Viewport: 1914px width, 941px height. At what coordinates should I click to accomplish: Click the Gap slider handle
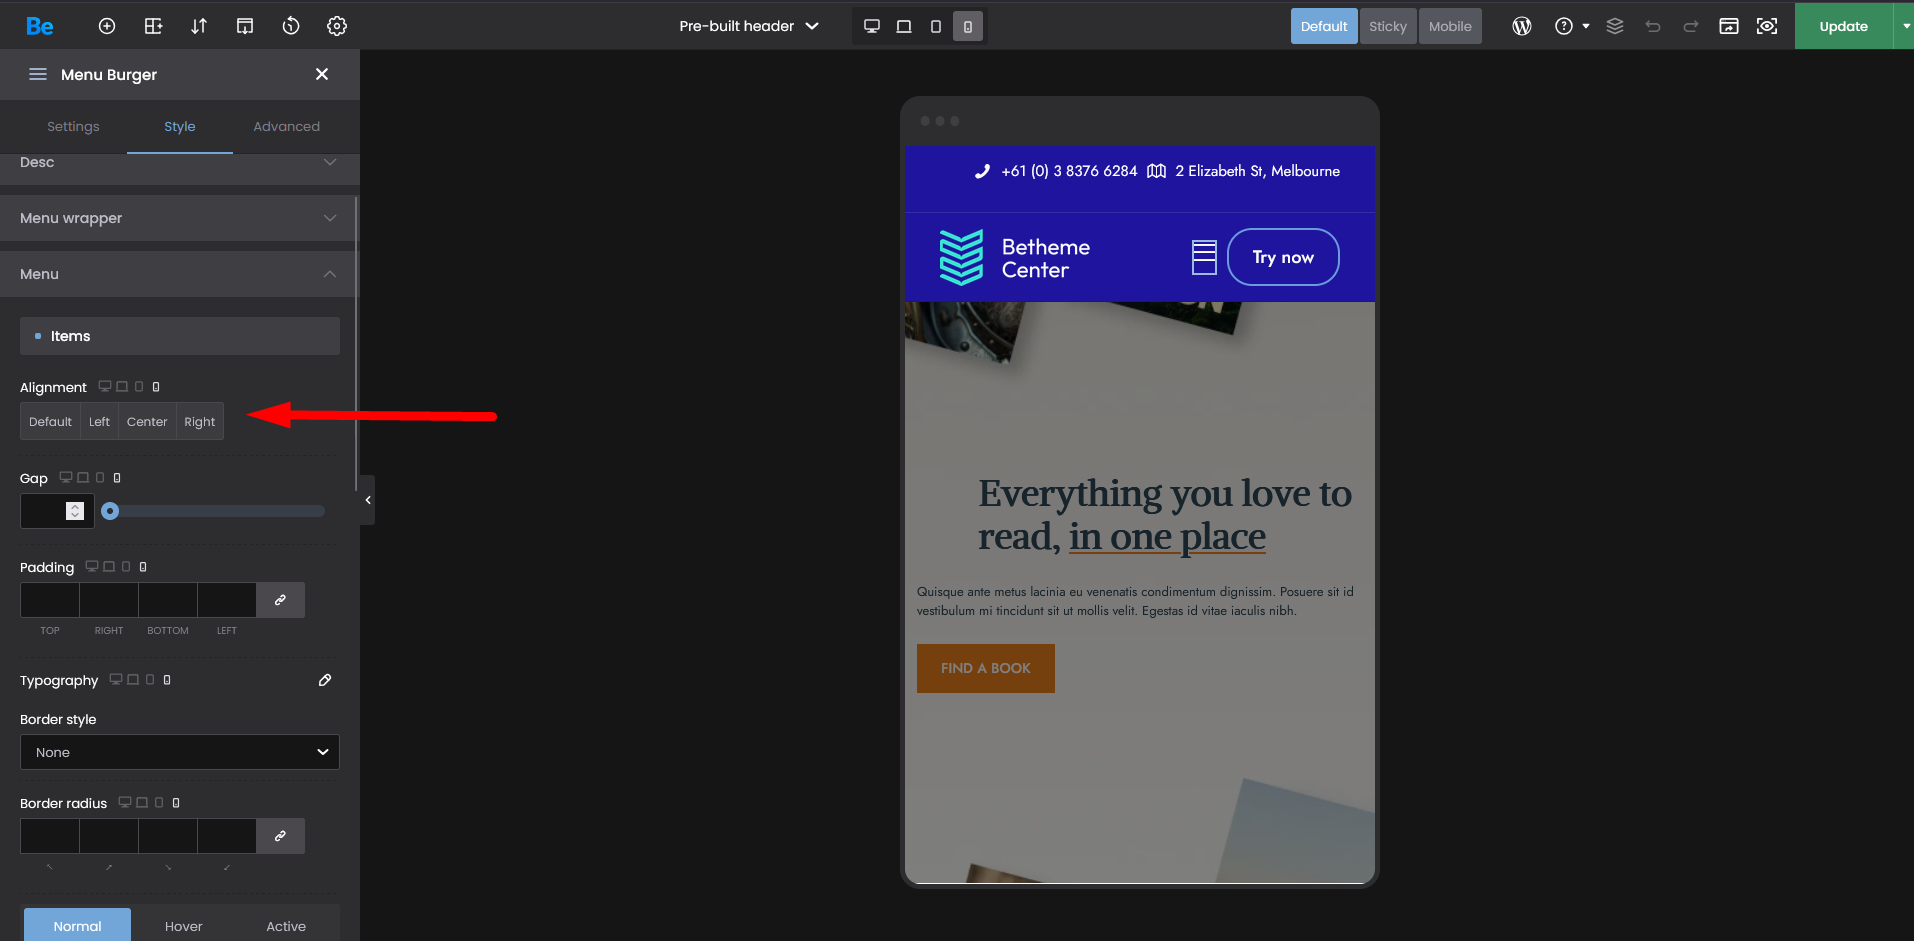point(111,511)
